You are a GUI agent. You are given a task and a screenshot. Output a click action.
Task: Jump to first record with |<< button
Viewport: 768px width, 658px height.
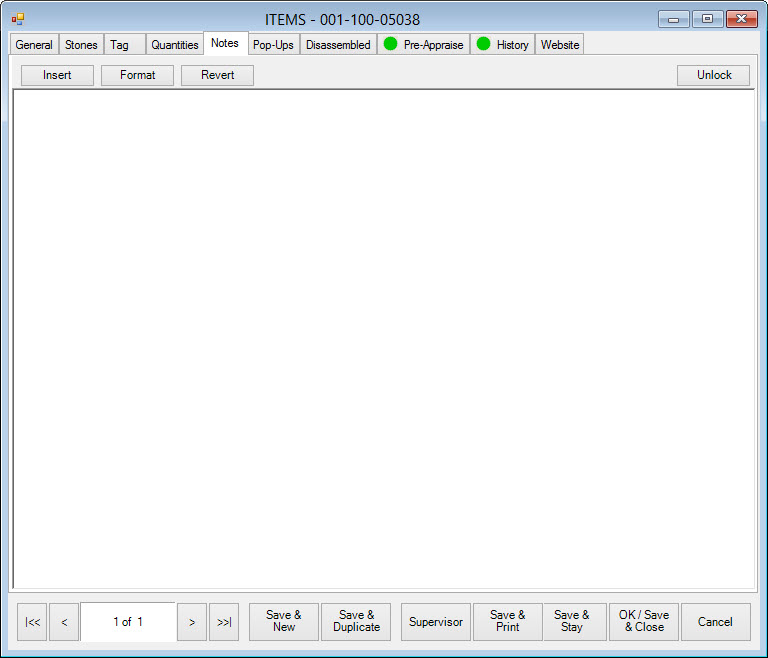point(32,622)
